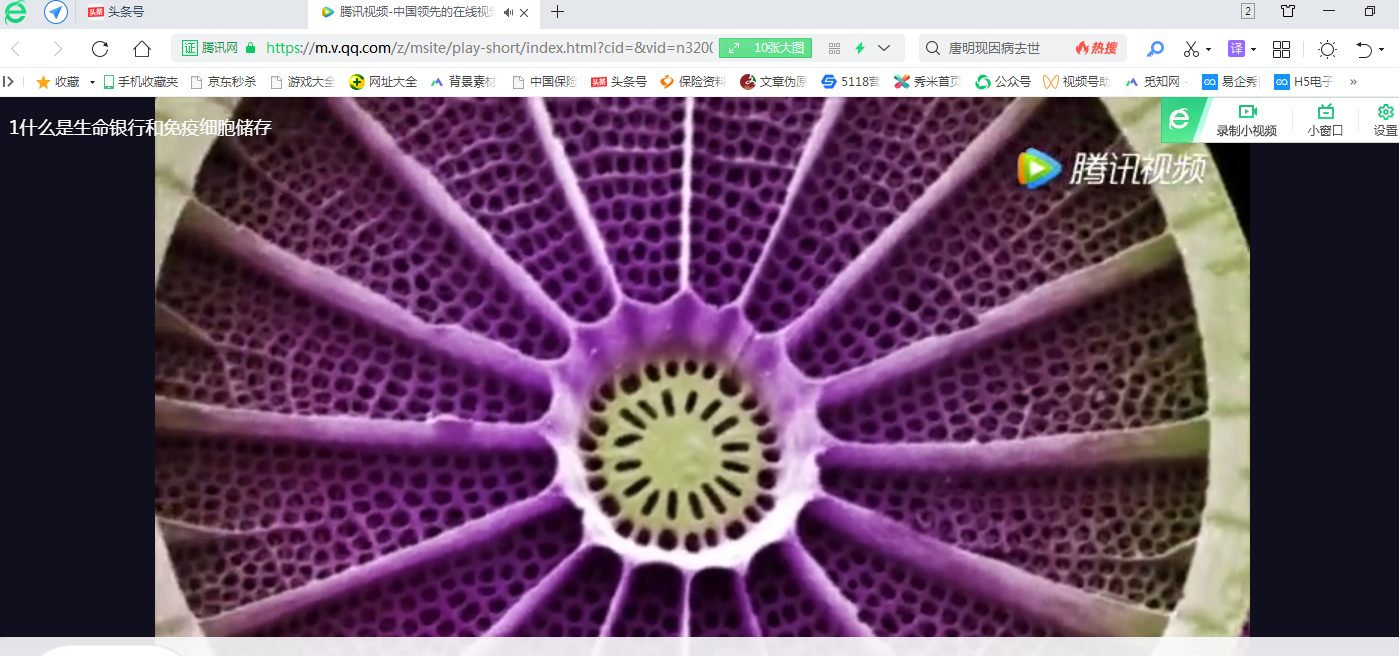Mute the playing 腾讯视频 tab audio

coord(508,13)
